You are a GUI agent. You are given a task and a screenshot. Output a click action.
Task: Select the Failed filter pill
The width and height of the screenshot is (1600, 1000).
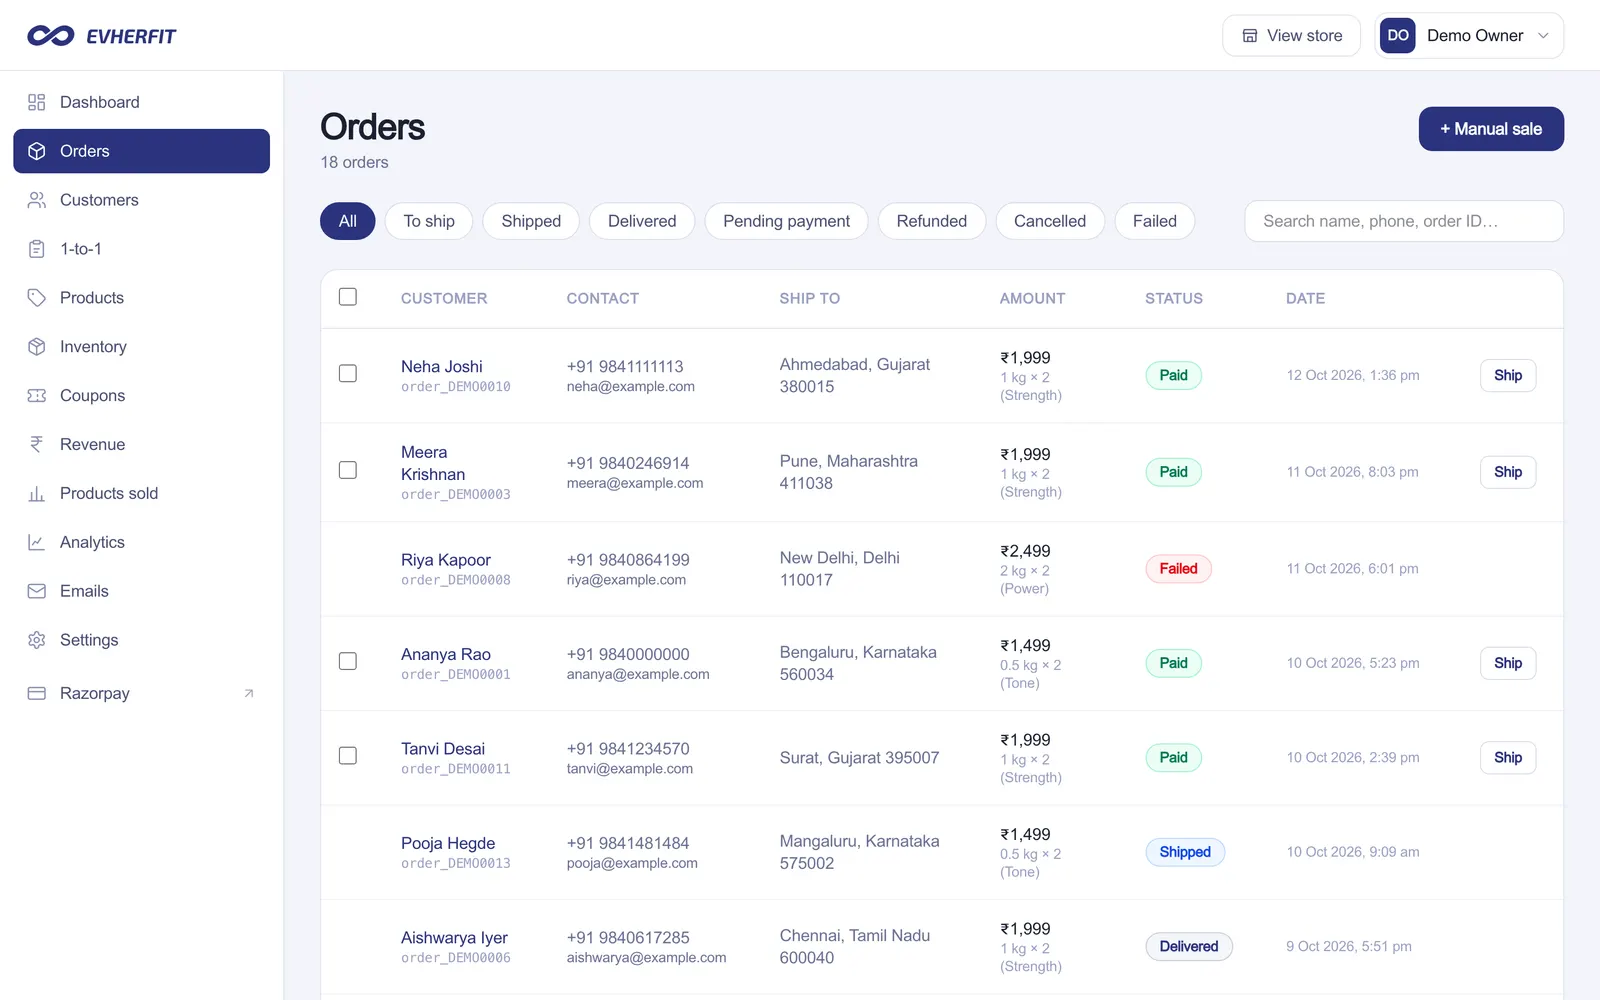click(1155, 221)
